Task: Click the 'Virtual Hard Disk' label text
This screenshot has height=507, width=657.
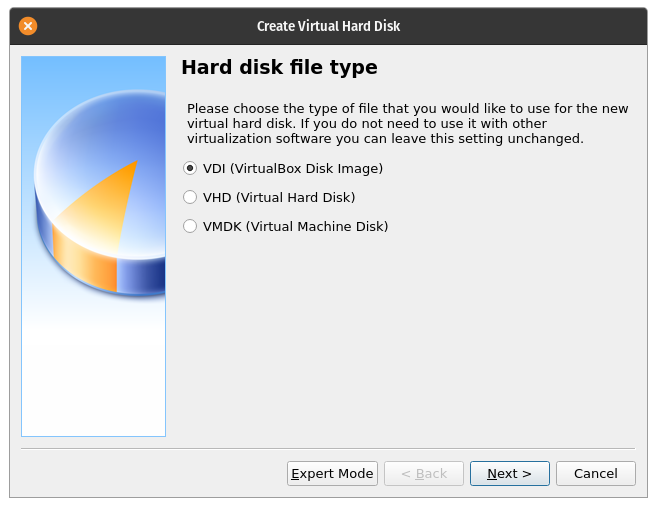Action: click(295, 197)
